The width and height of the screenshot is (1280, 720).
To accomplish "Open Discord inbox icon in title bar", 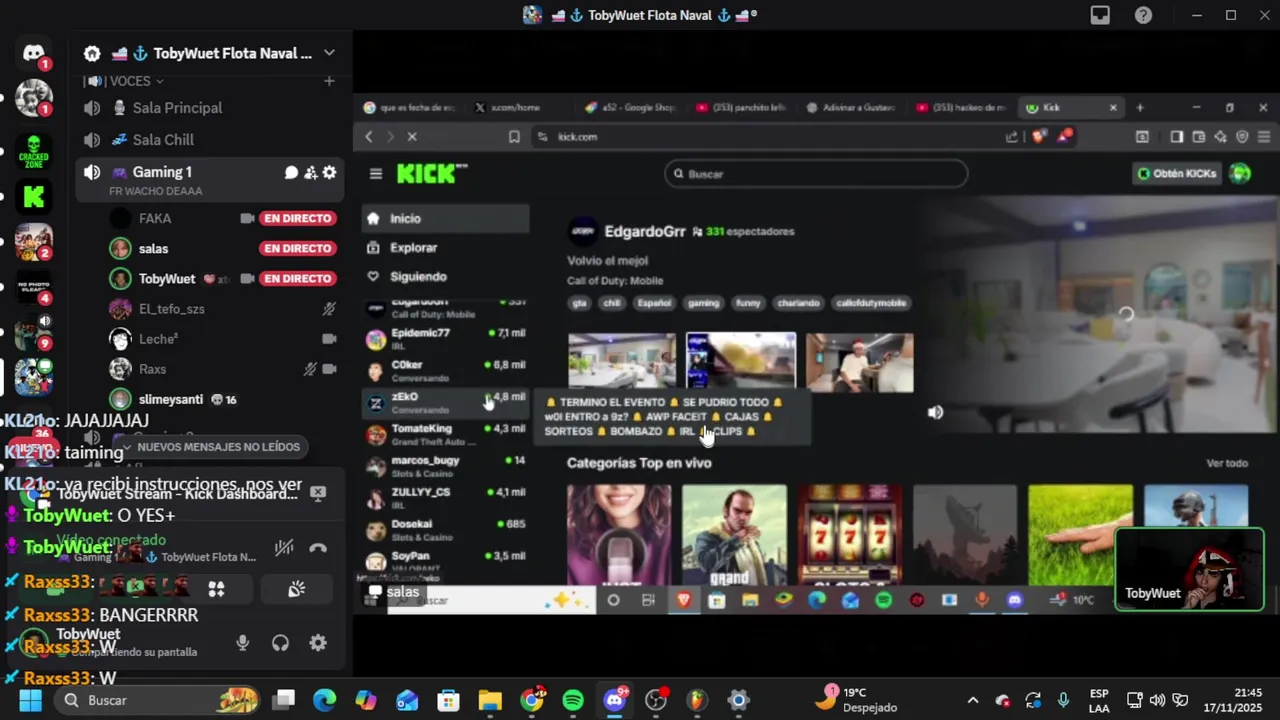I will [x=1100, y=15].
